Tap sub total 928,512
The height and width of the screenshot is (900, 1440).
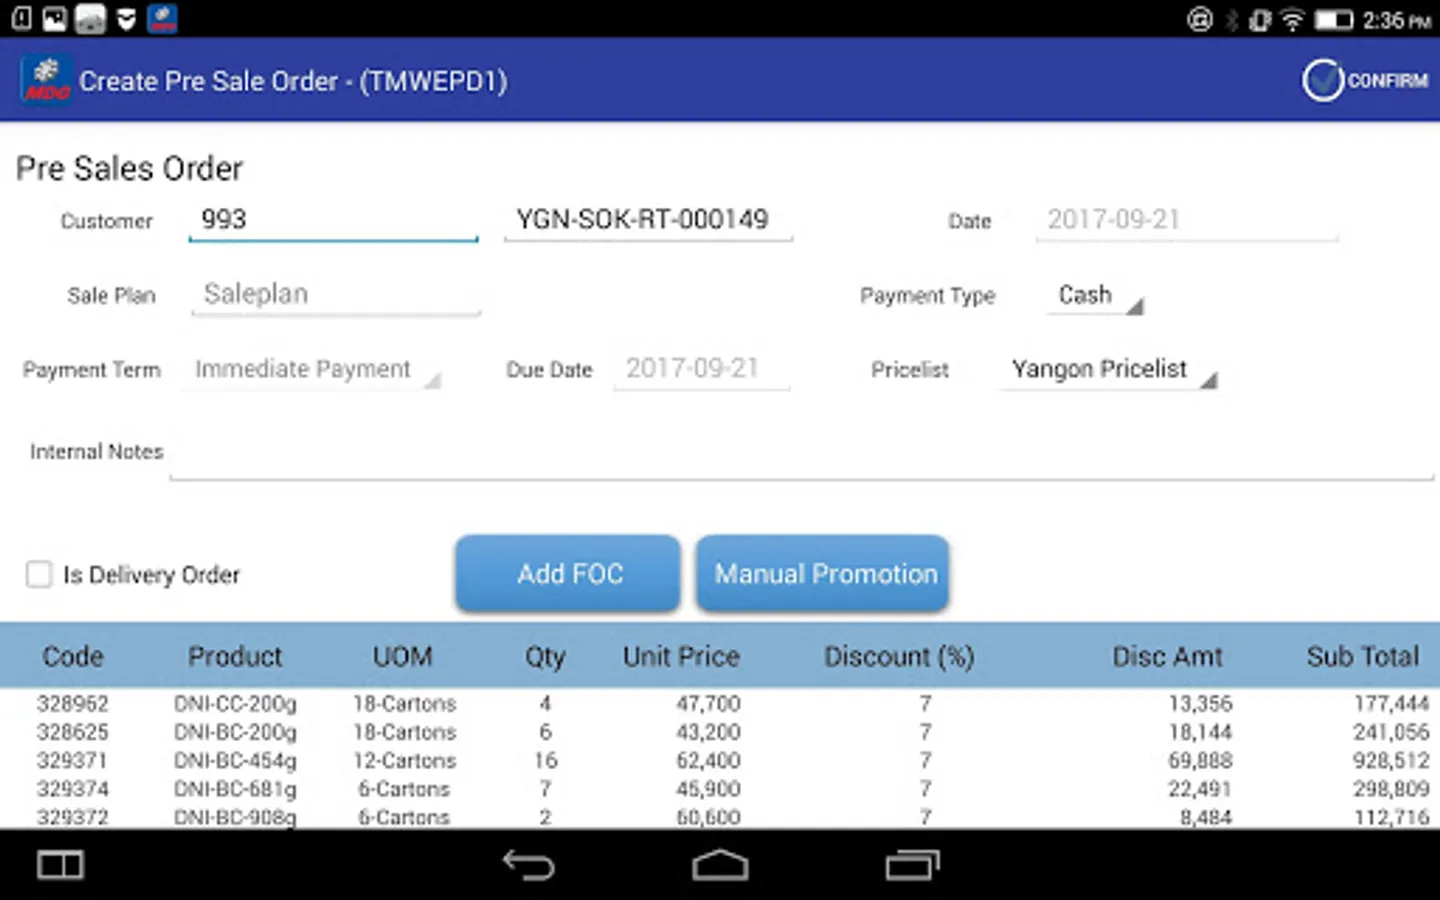[x=1391, y=761]
